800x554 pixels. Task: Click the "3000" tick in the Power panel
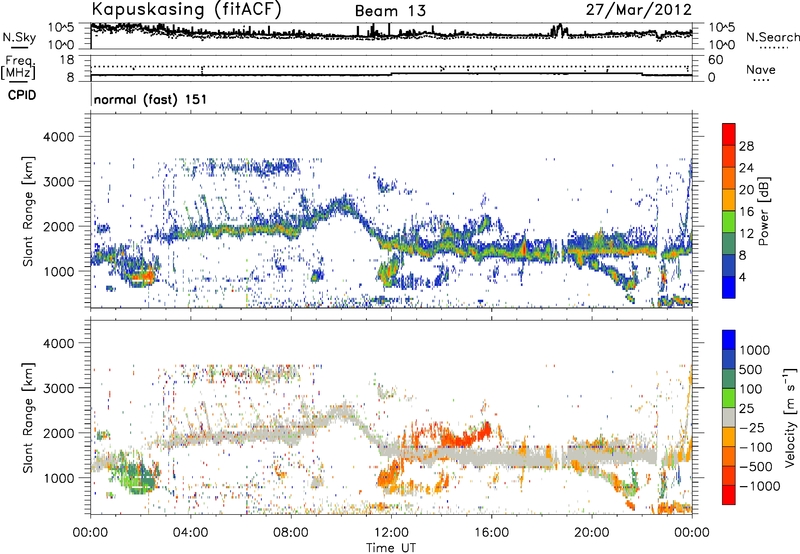coord(59,182)
